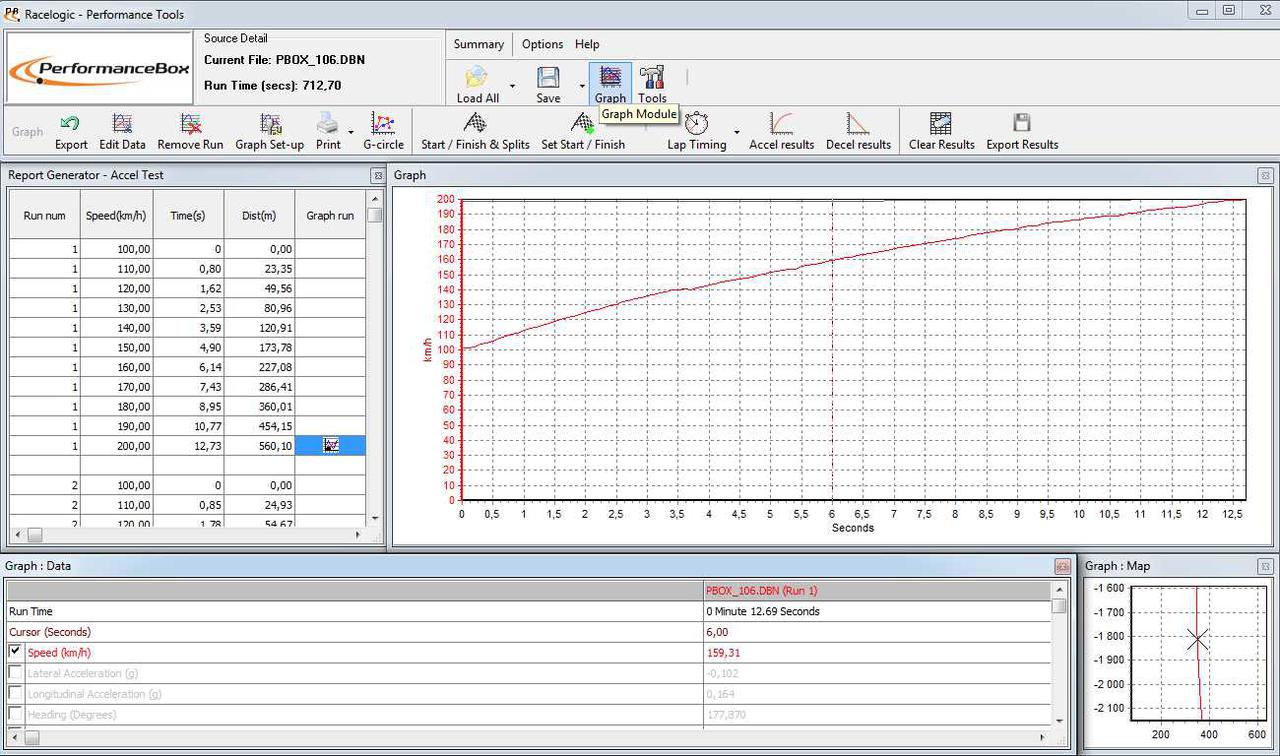This screenshot has height=756, width=1280.
Task: Click graph run icon in 200,00 row
Action: (331, 446)
